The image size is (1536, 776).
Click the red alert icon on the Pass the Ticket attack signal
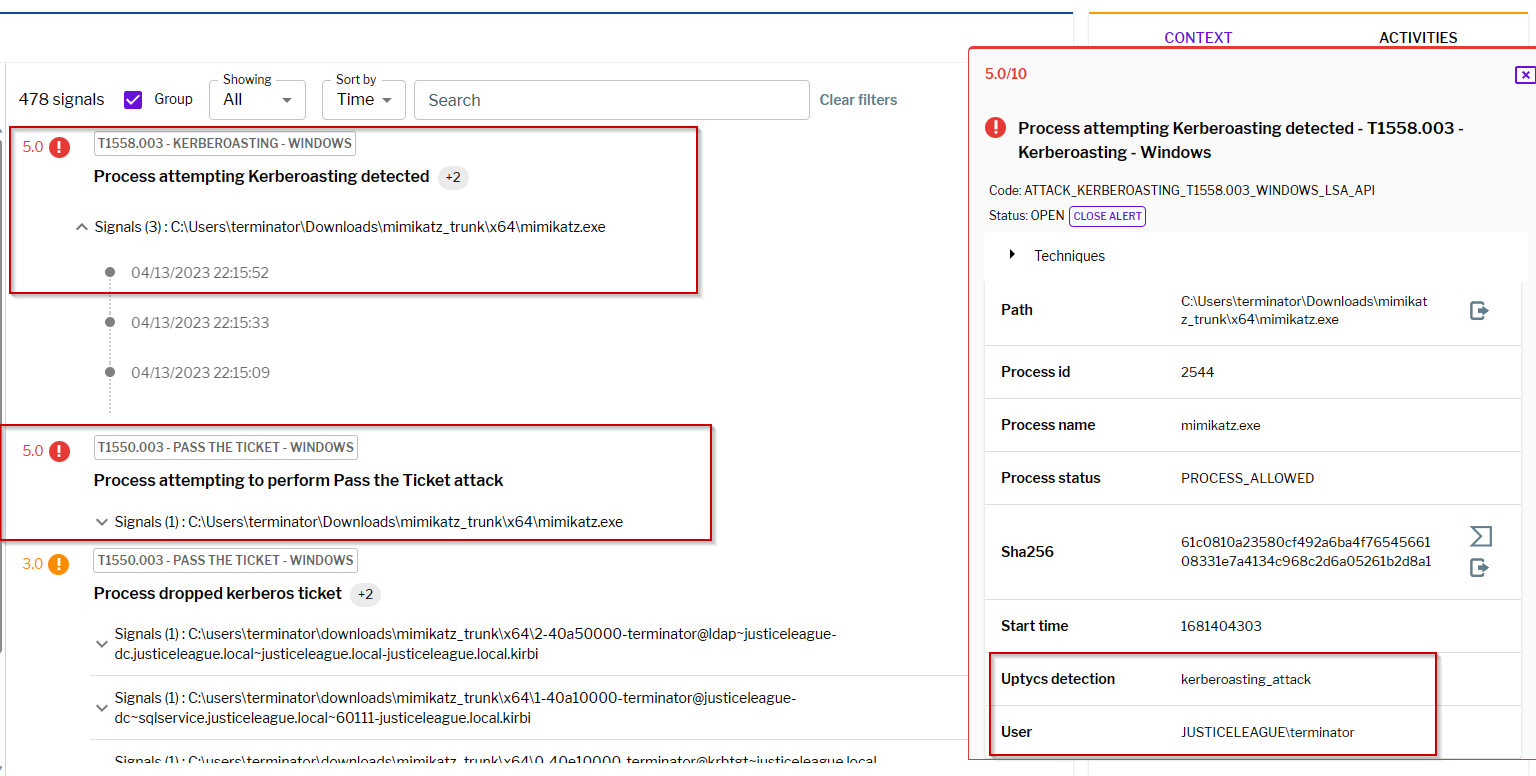[60, 451]
